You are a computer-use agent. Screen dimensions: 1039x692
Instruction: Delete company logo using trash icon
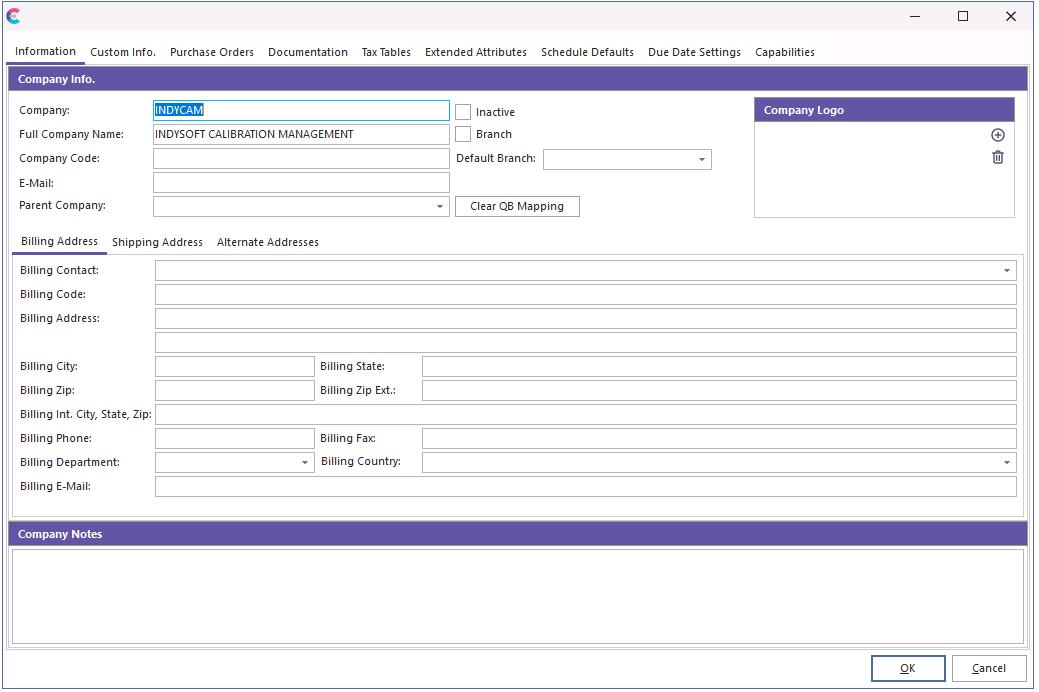click(x=997, y=157)
